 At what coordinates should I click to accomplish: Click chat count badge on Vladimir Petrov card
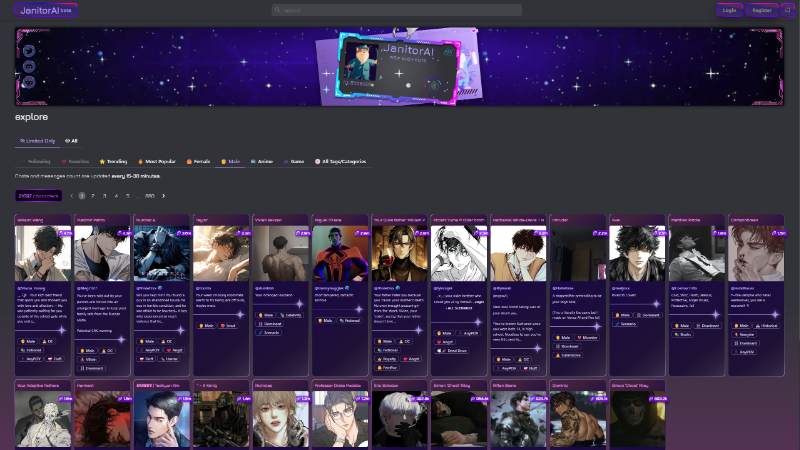124,233
